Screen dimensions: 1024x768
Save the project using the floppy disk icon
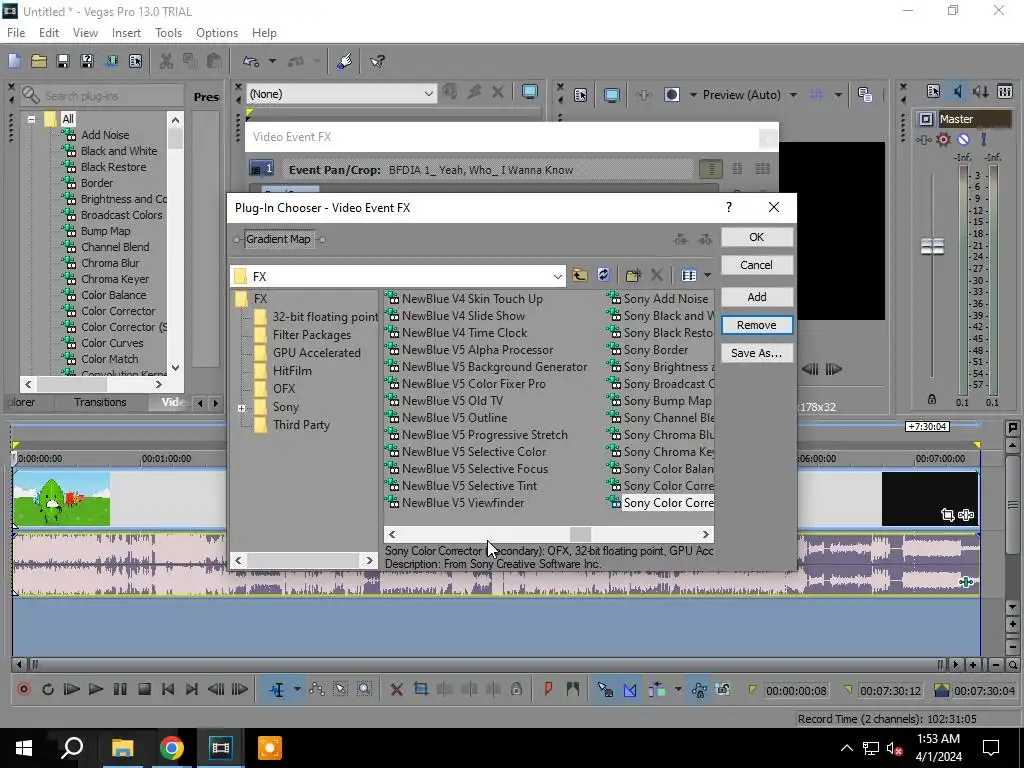tap(63, 61)
